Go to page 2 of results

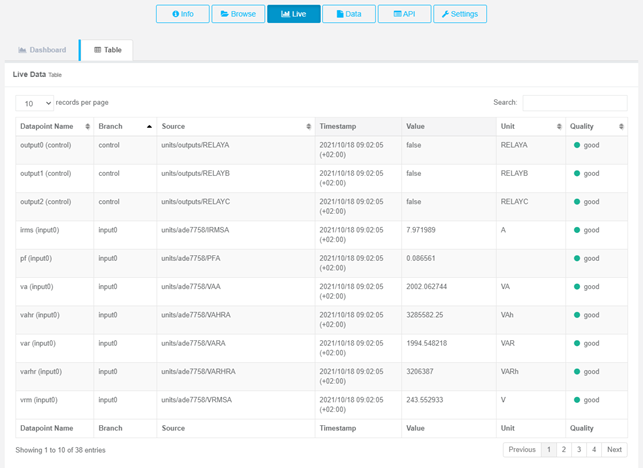564,450
